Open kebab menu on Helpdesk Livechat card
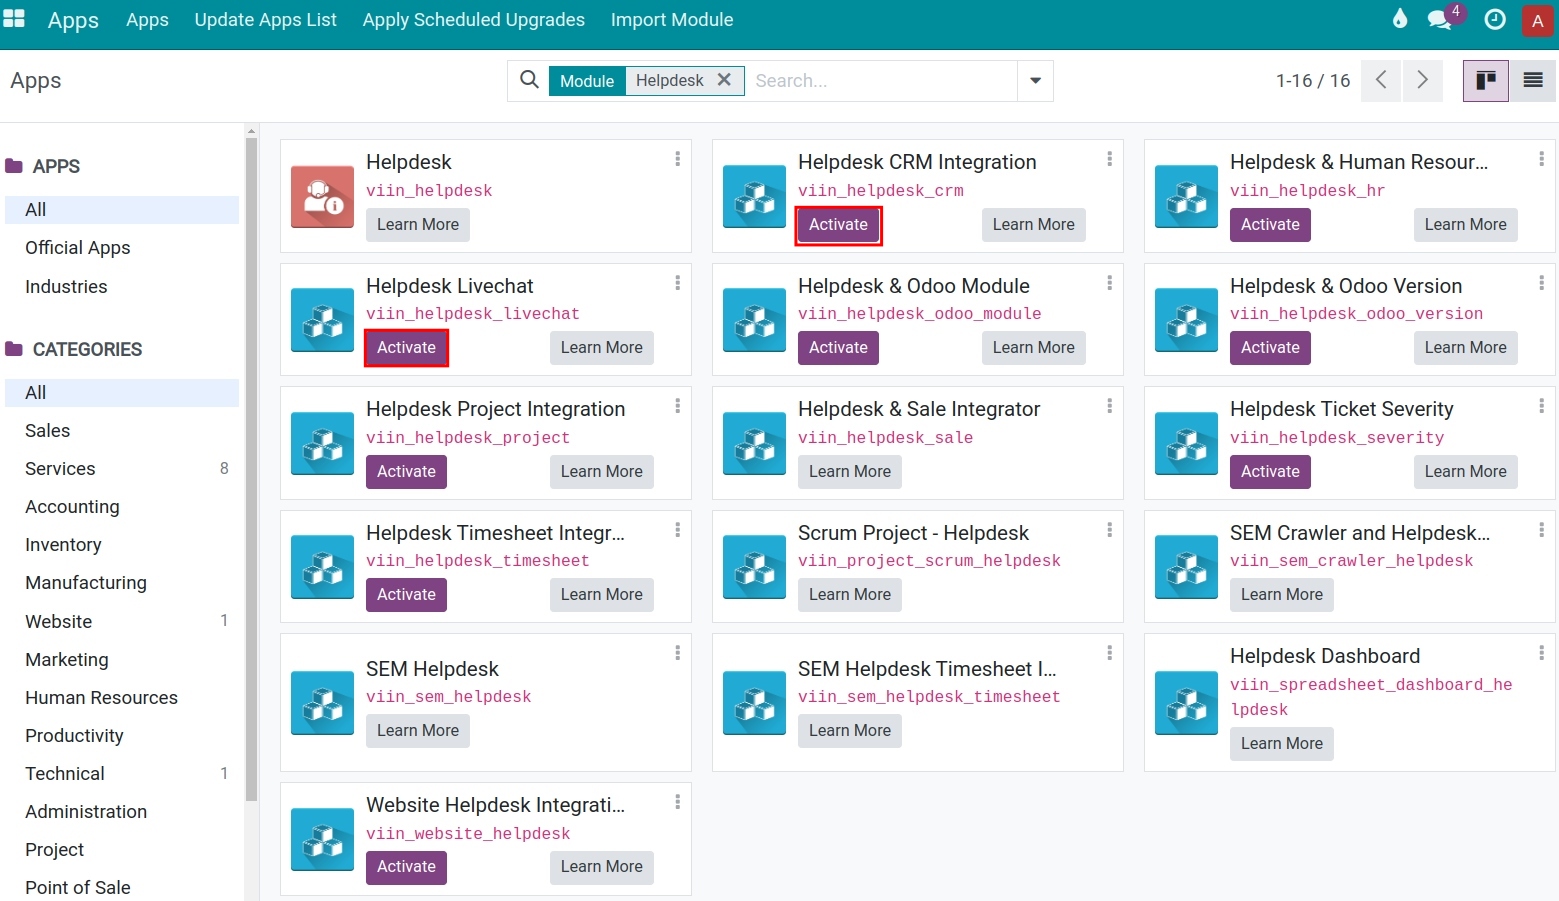Viewport: 1559px width, 901px height. point(678,283)
